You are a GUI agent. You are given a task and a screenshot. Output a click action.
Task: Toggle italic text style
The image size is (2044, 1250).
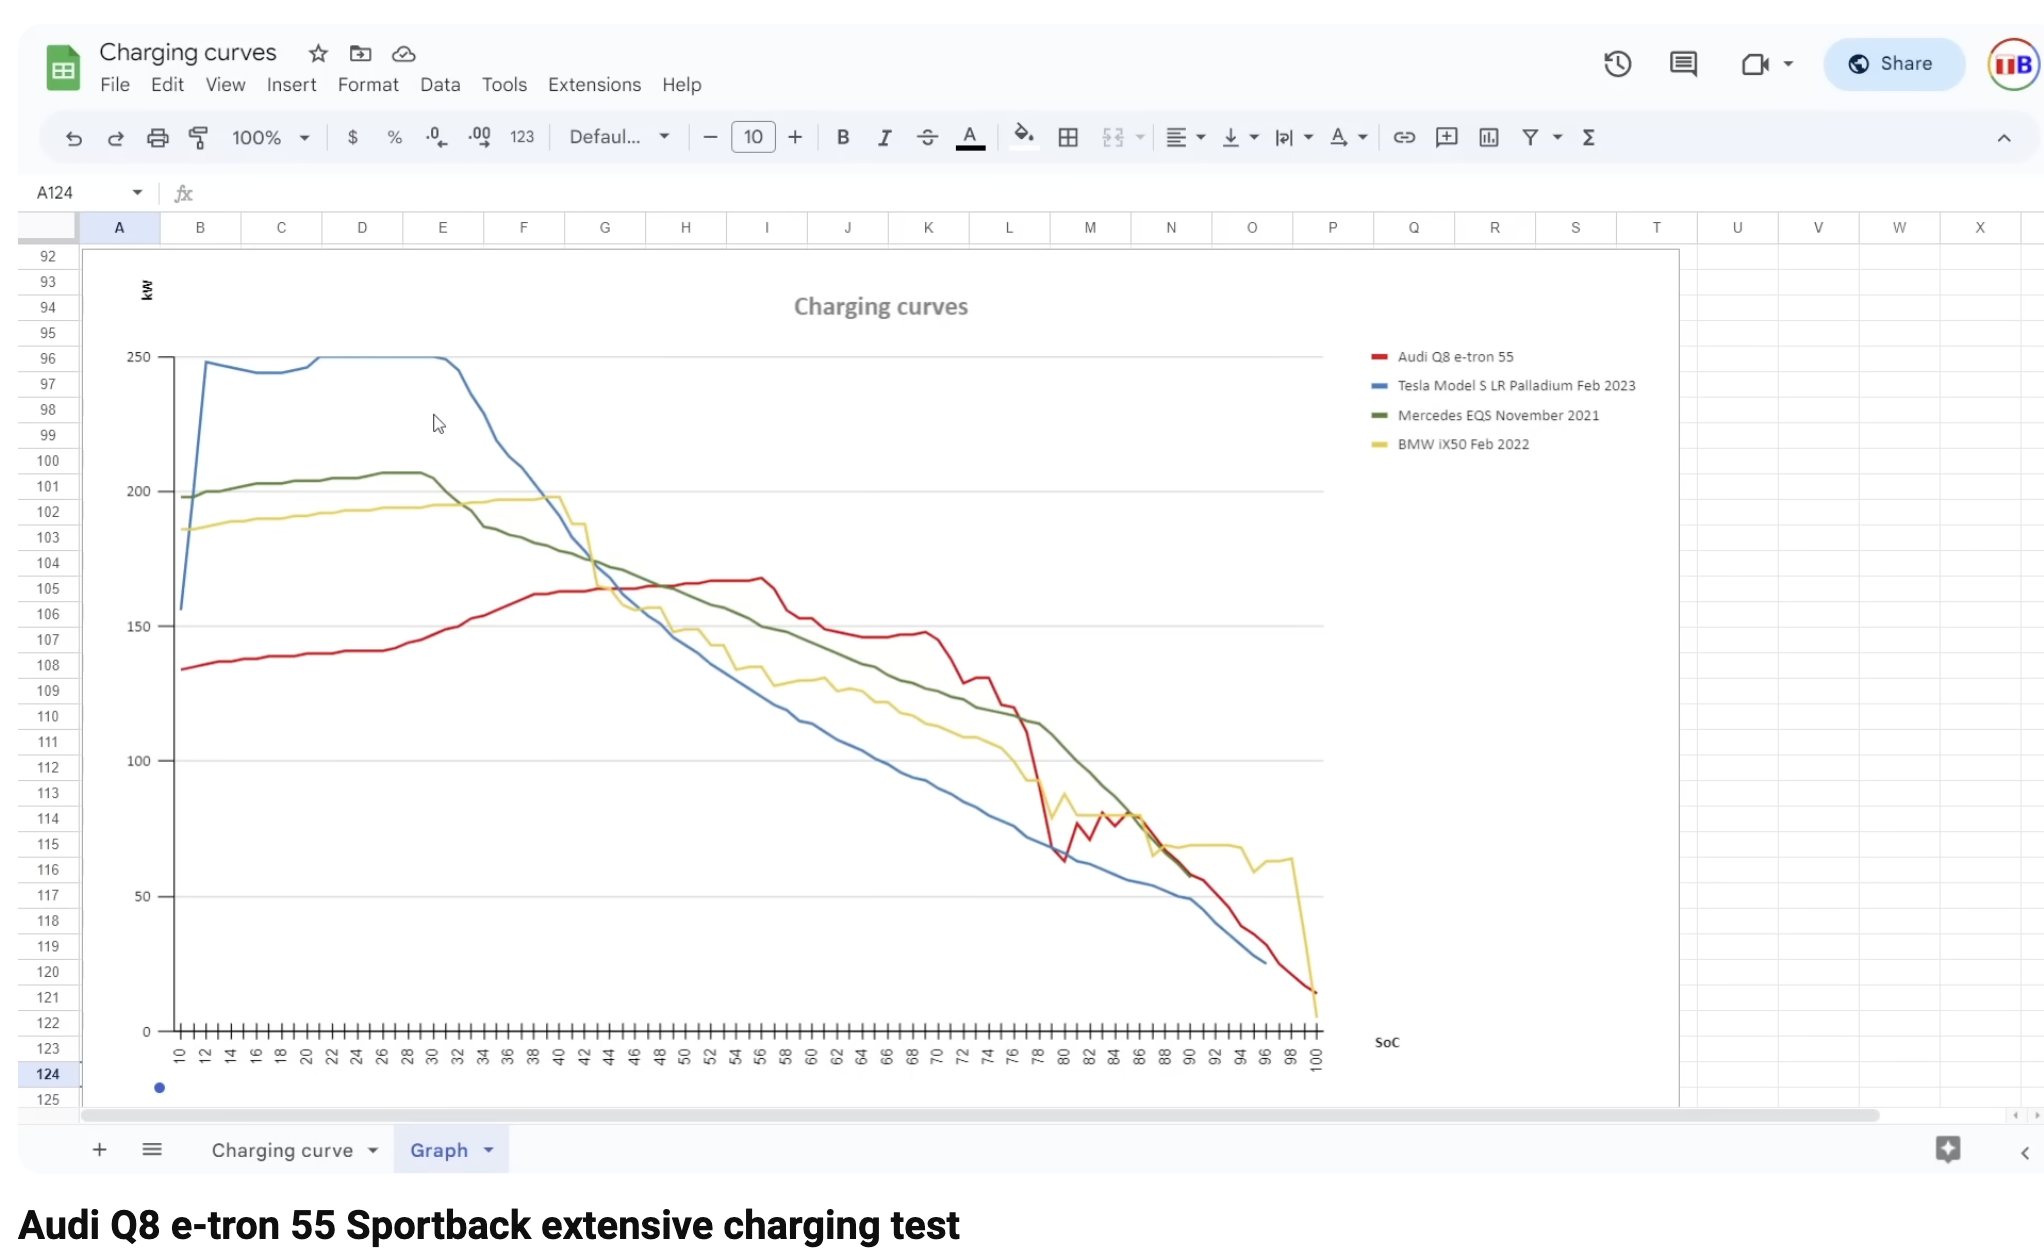pyautogui.click(x=884, y=138)
